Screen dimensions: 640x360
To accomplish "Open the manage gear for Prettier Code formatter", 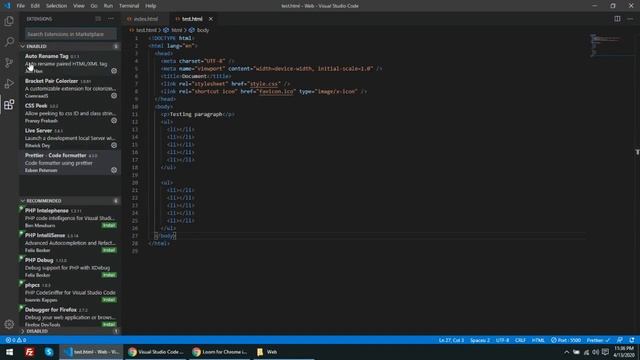I will click(x=114, y=170).
